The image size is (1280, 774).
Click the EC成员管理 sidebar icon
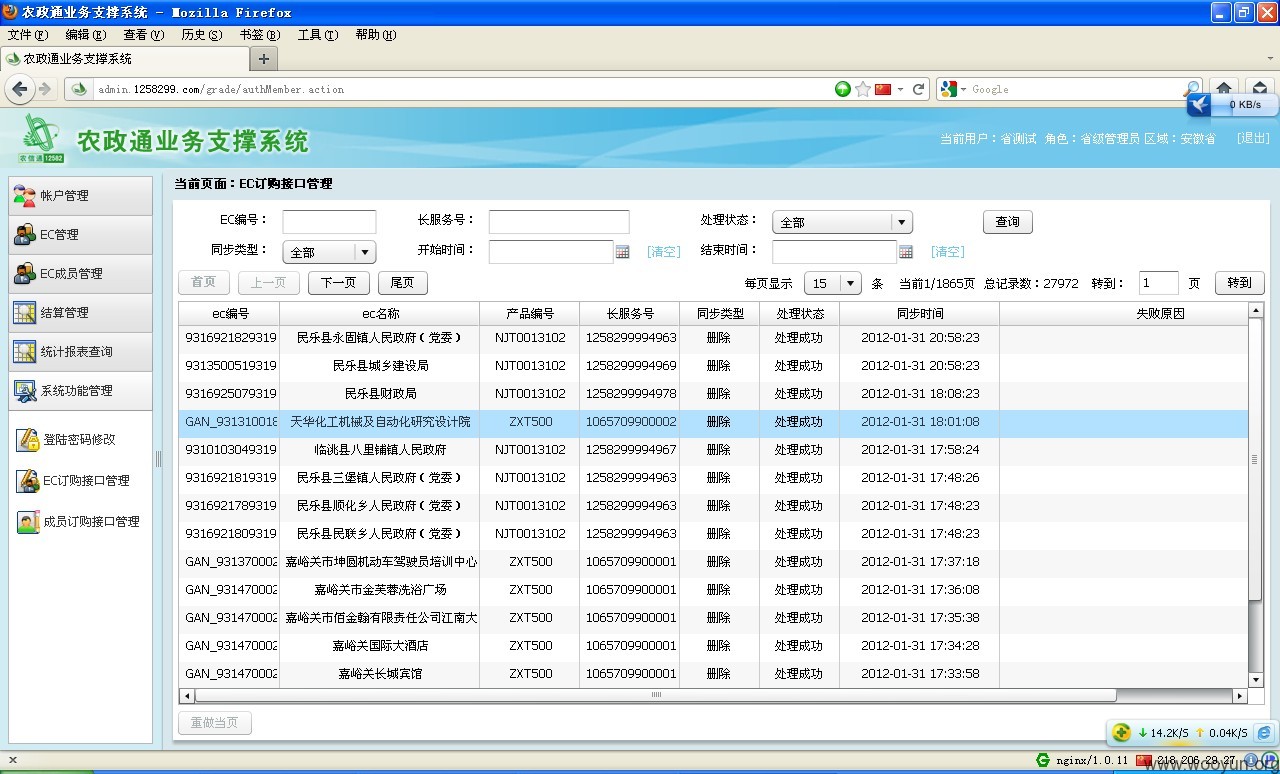(25, 274)
